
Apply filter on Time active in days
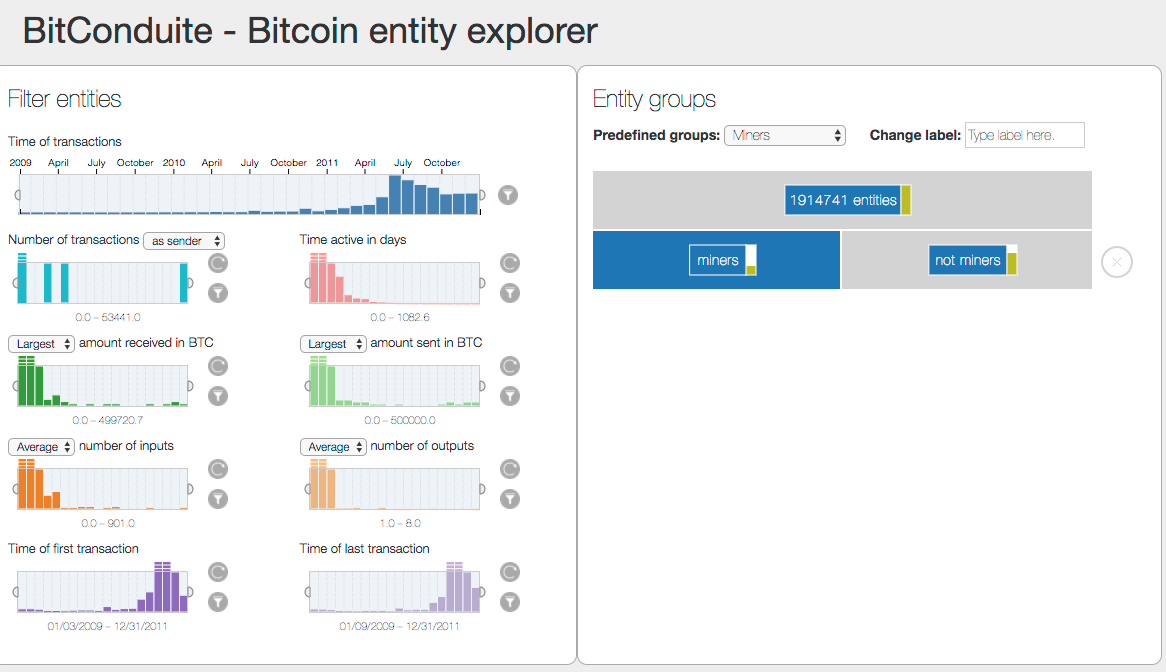click(x=510, y=293)
